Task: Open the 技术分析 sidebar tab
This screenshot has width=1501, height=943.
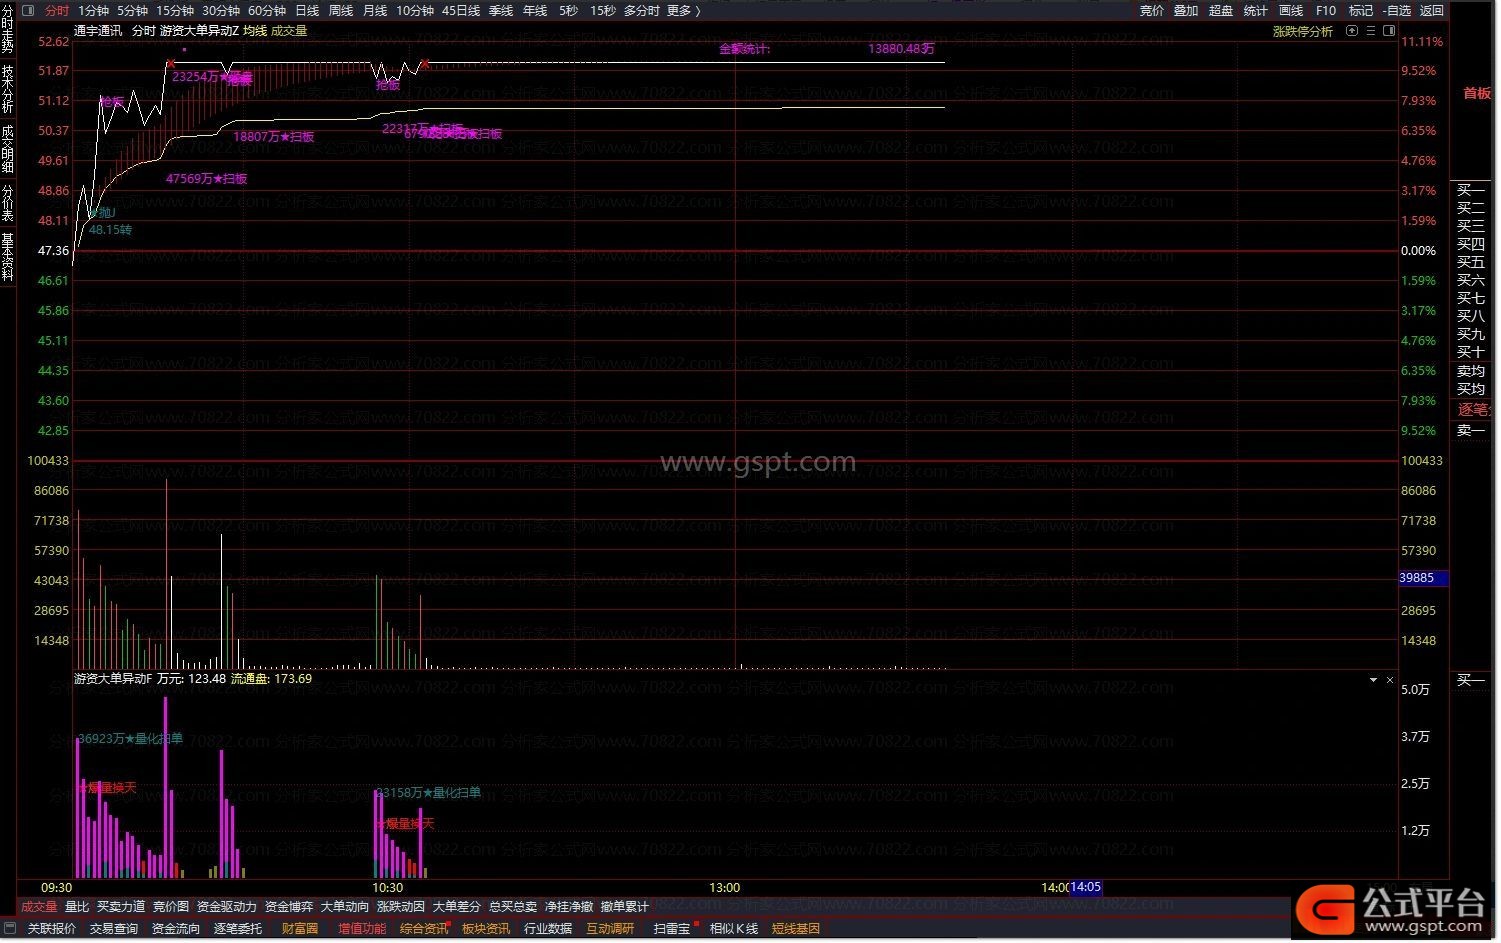Action: (x=8, y=90)
